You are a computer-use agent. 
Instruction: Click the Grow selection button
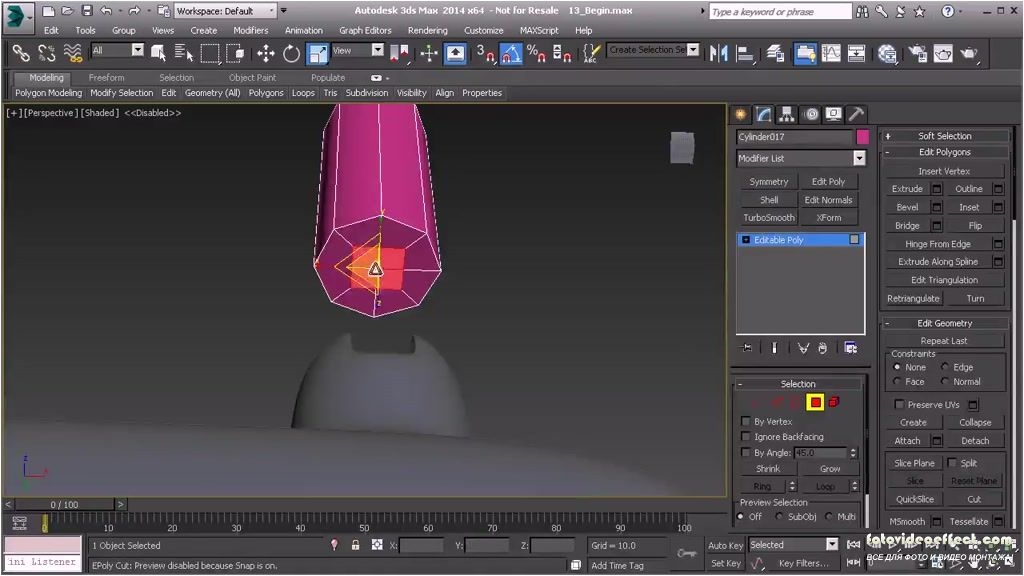[830, 469]
